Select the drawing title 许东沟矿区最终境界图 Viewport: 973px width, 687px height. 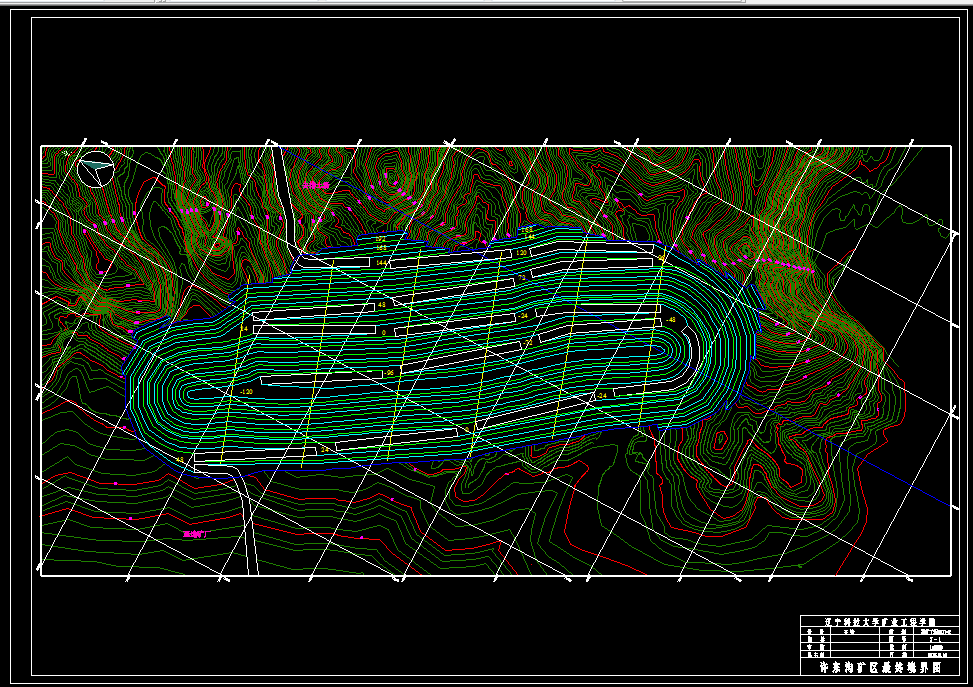(880, 668)
